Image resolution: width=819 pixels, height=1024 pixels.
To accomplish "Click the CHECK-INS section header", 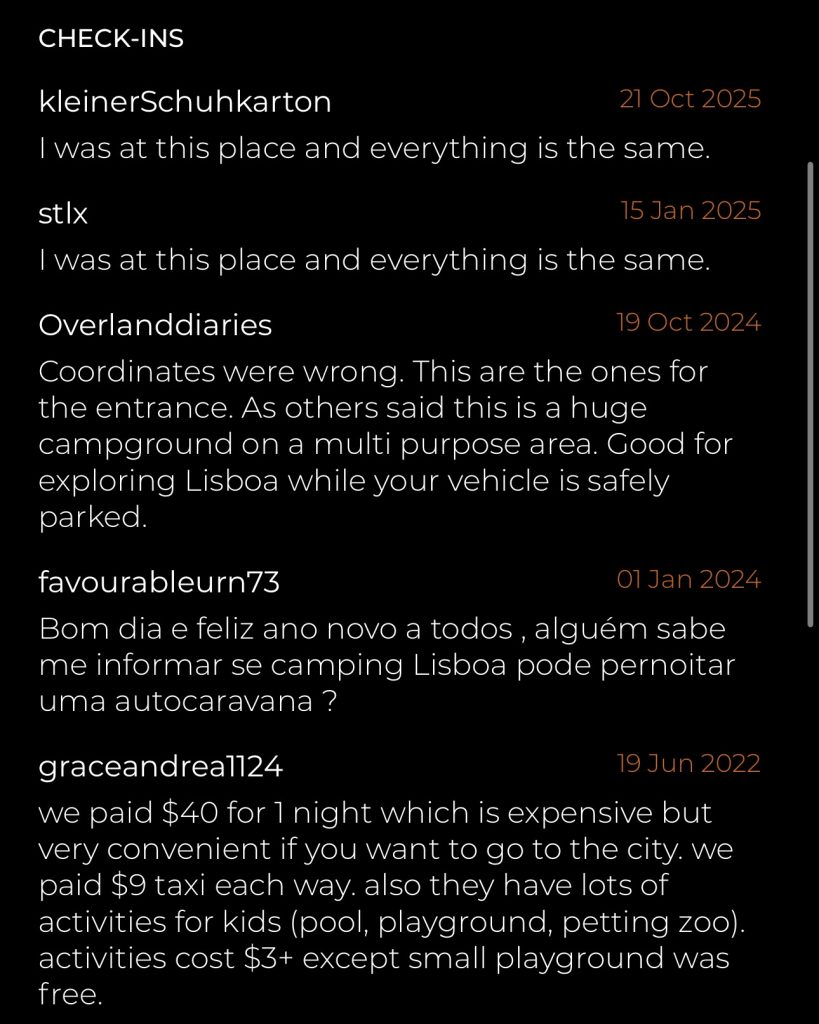I will pyautogui.click(x=110, y=39).
